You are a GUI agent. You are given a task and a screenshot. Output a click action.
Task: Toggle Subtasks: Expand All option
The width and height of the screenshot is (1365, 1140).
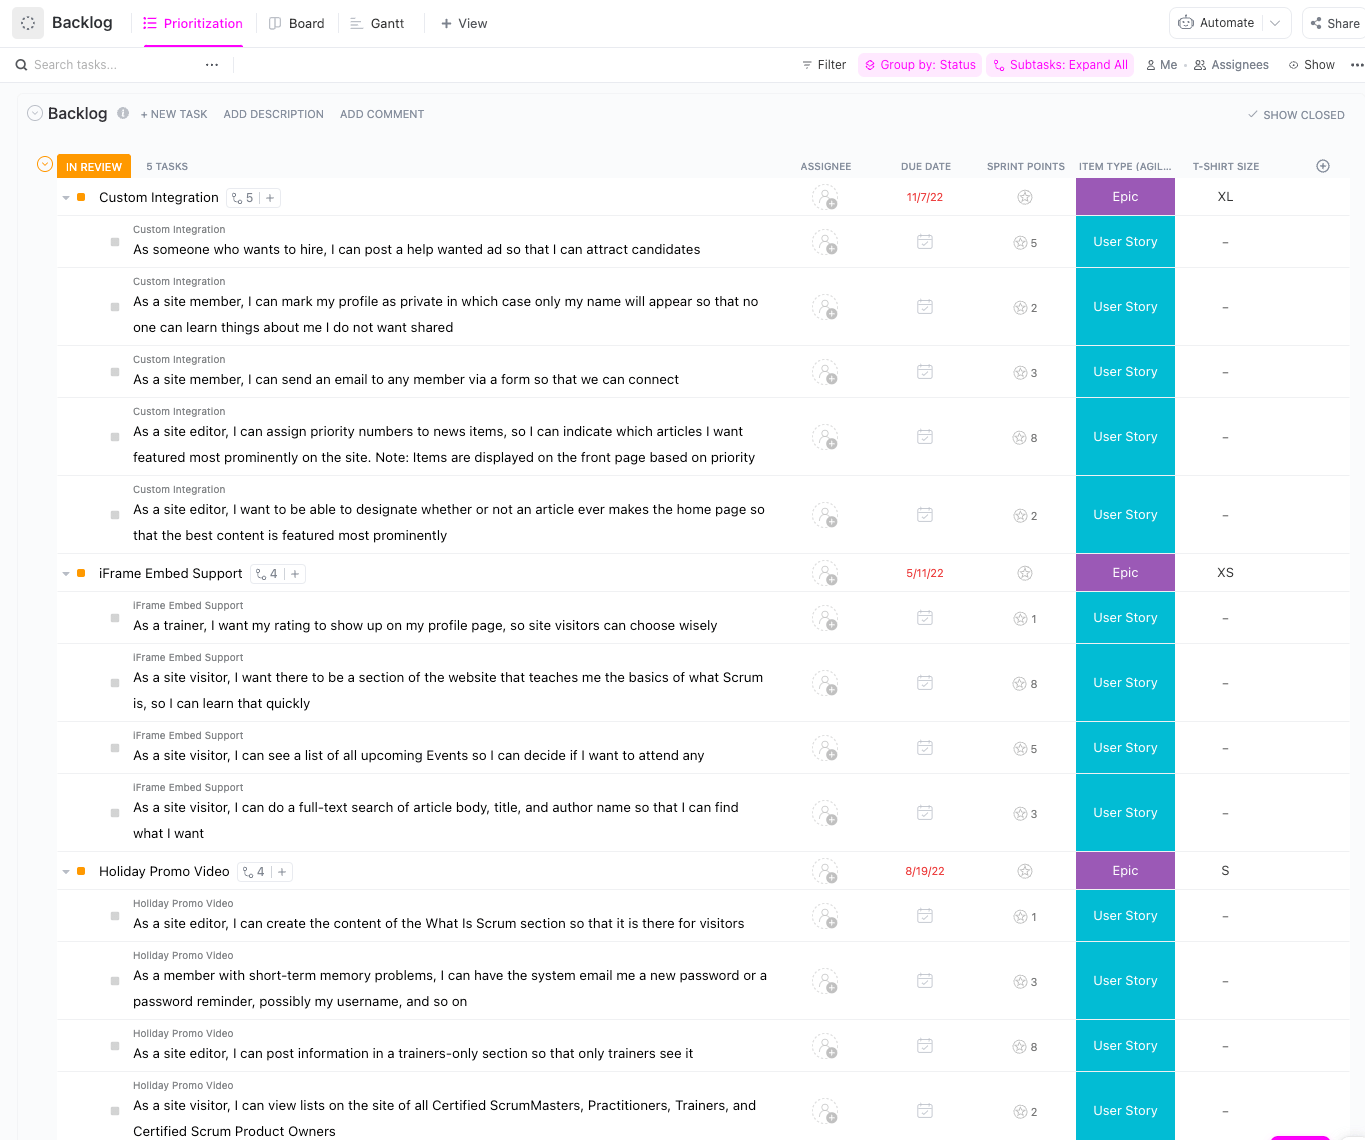[1060, 65]
